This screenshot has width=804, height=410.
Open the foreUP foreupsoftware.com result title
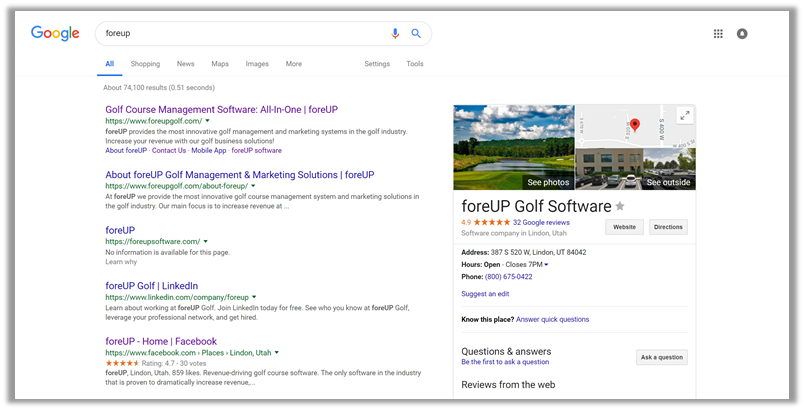(x=120, y=230)
